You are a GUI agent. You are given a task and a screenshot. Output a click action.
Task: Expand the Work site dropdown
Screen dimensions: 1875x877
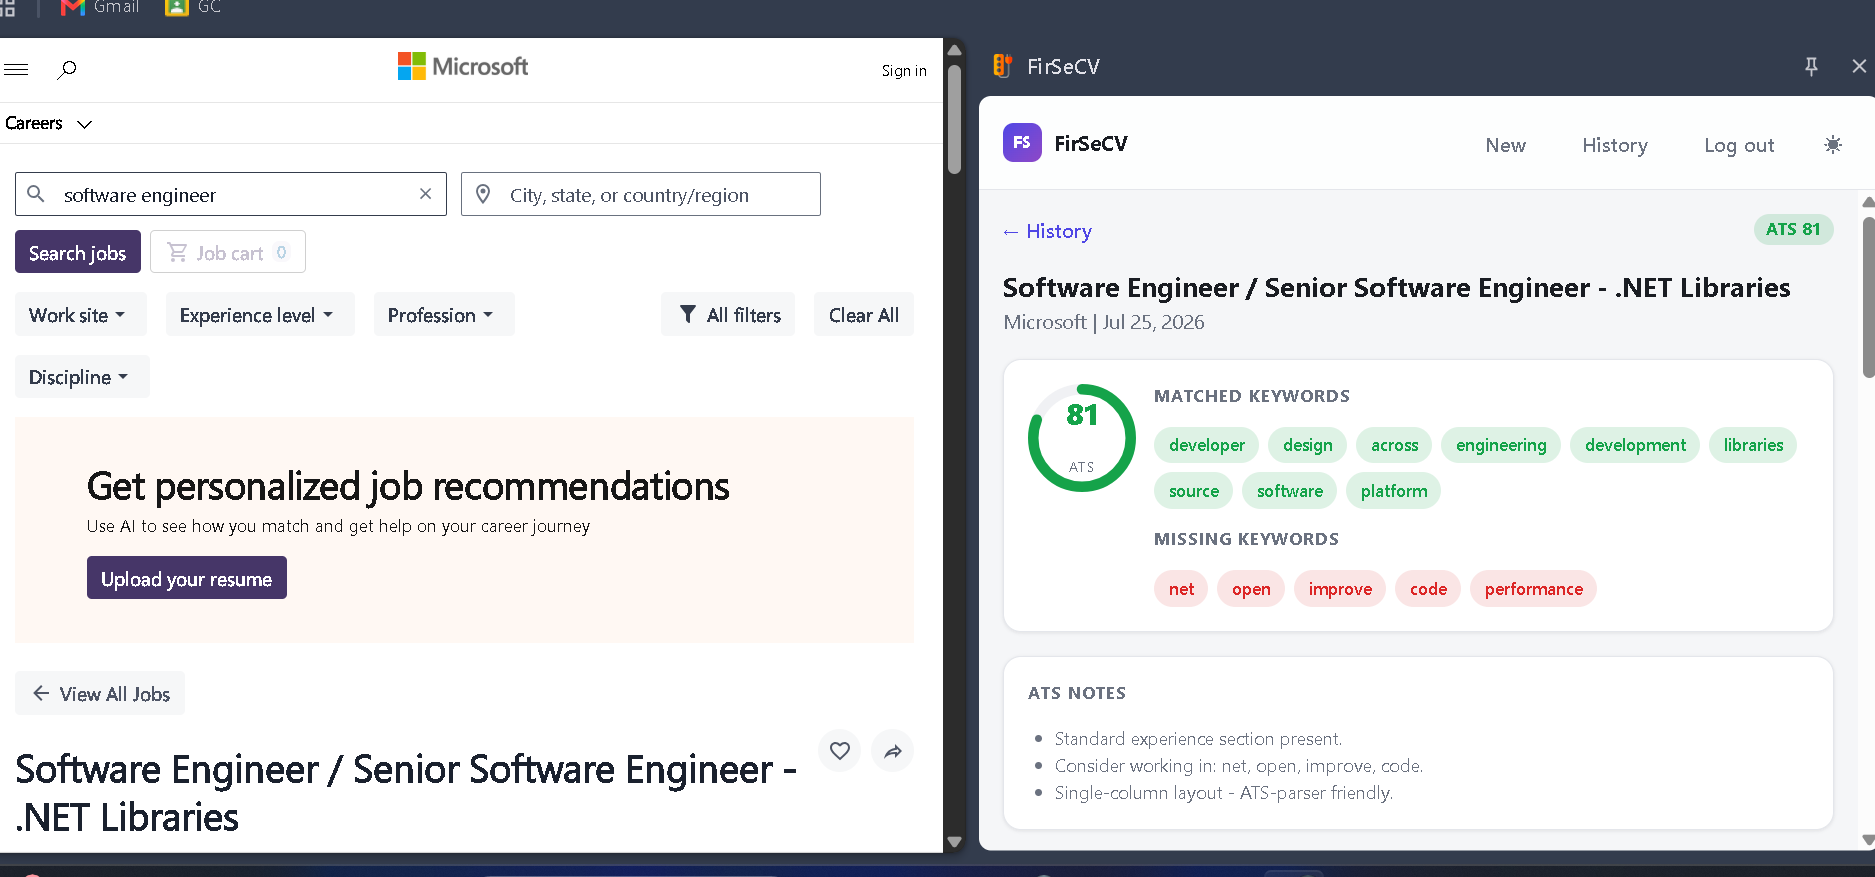pos(80,315)
